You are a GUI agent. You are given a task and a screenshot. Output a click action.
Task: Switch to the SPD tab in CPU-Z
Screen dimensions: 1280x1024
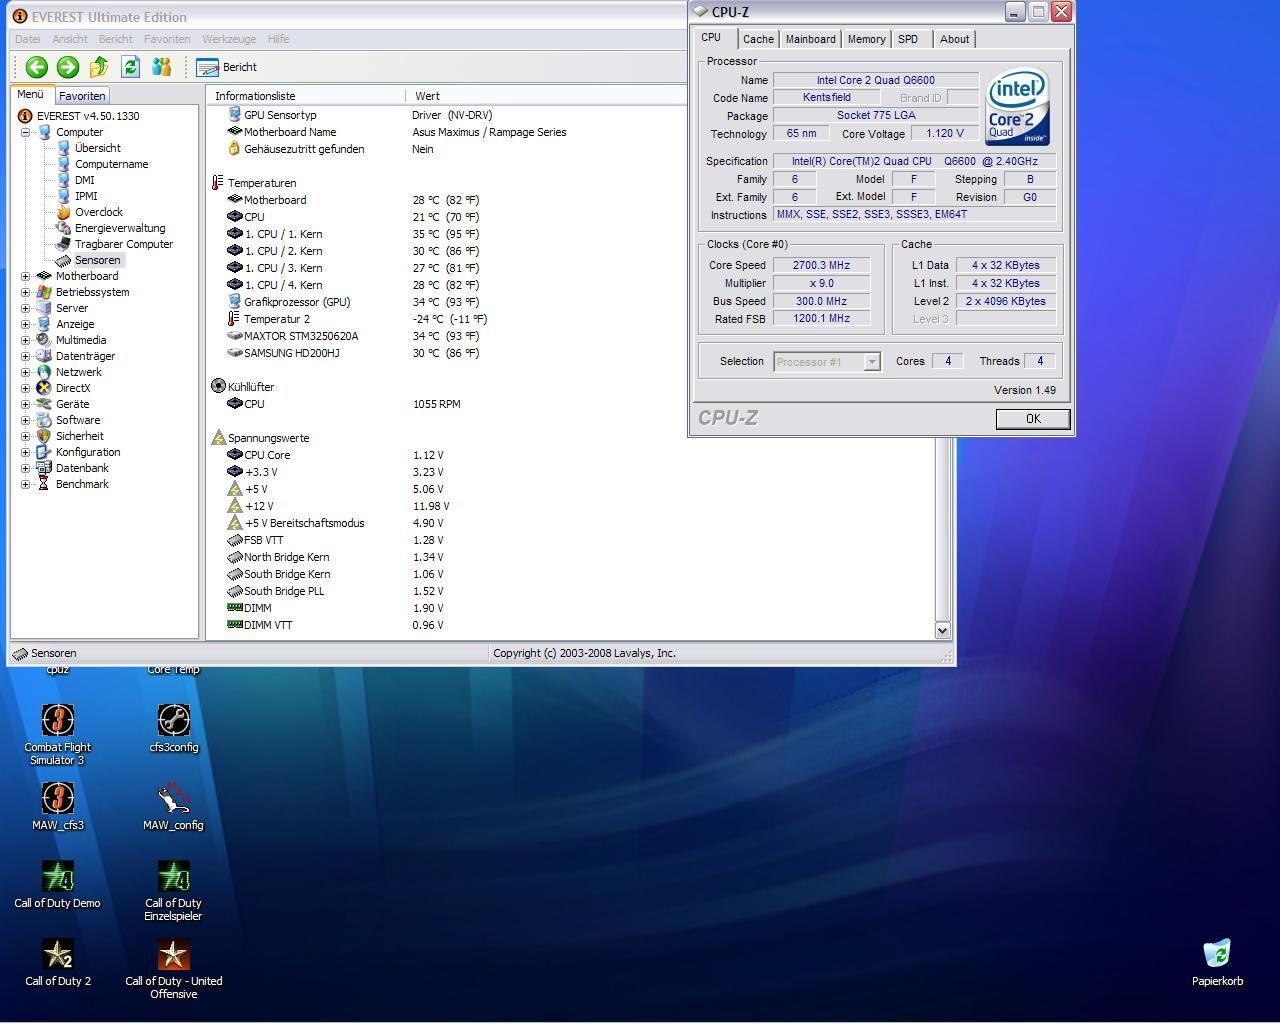click(908, 39)
